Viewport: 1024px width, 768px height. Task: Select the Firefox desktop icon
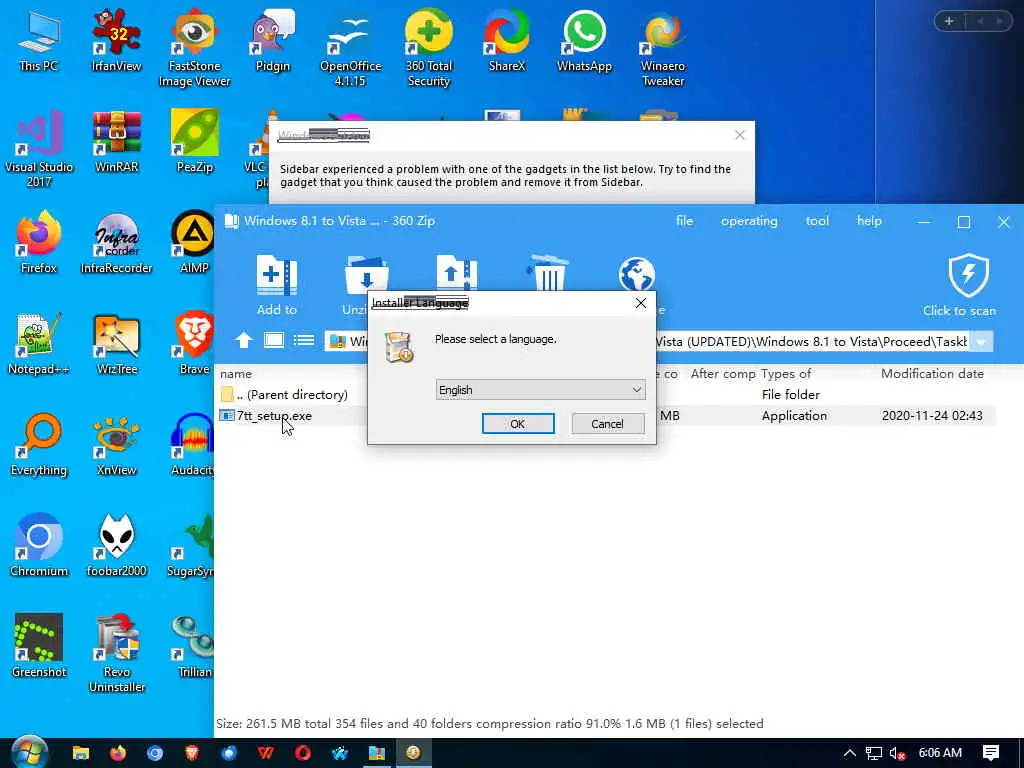tap(39, 242)
